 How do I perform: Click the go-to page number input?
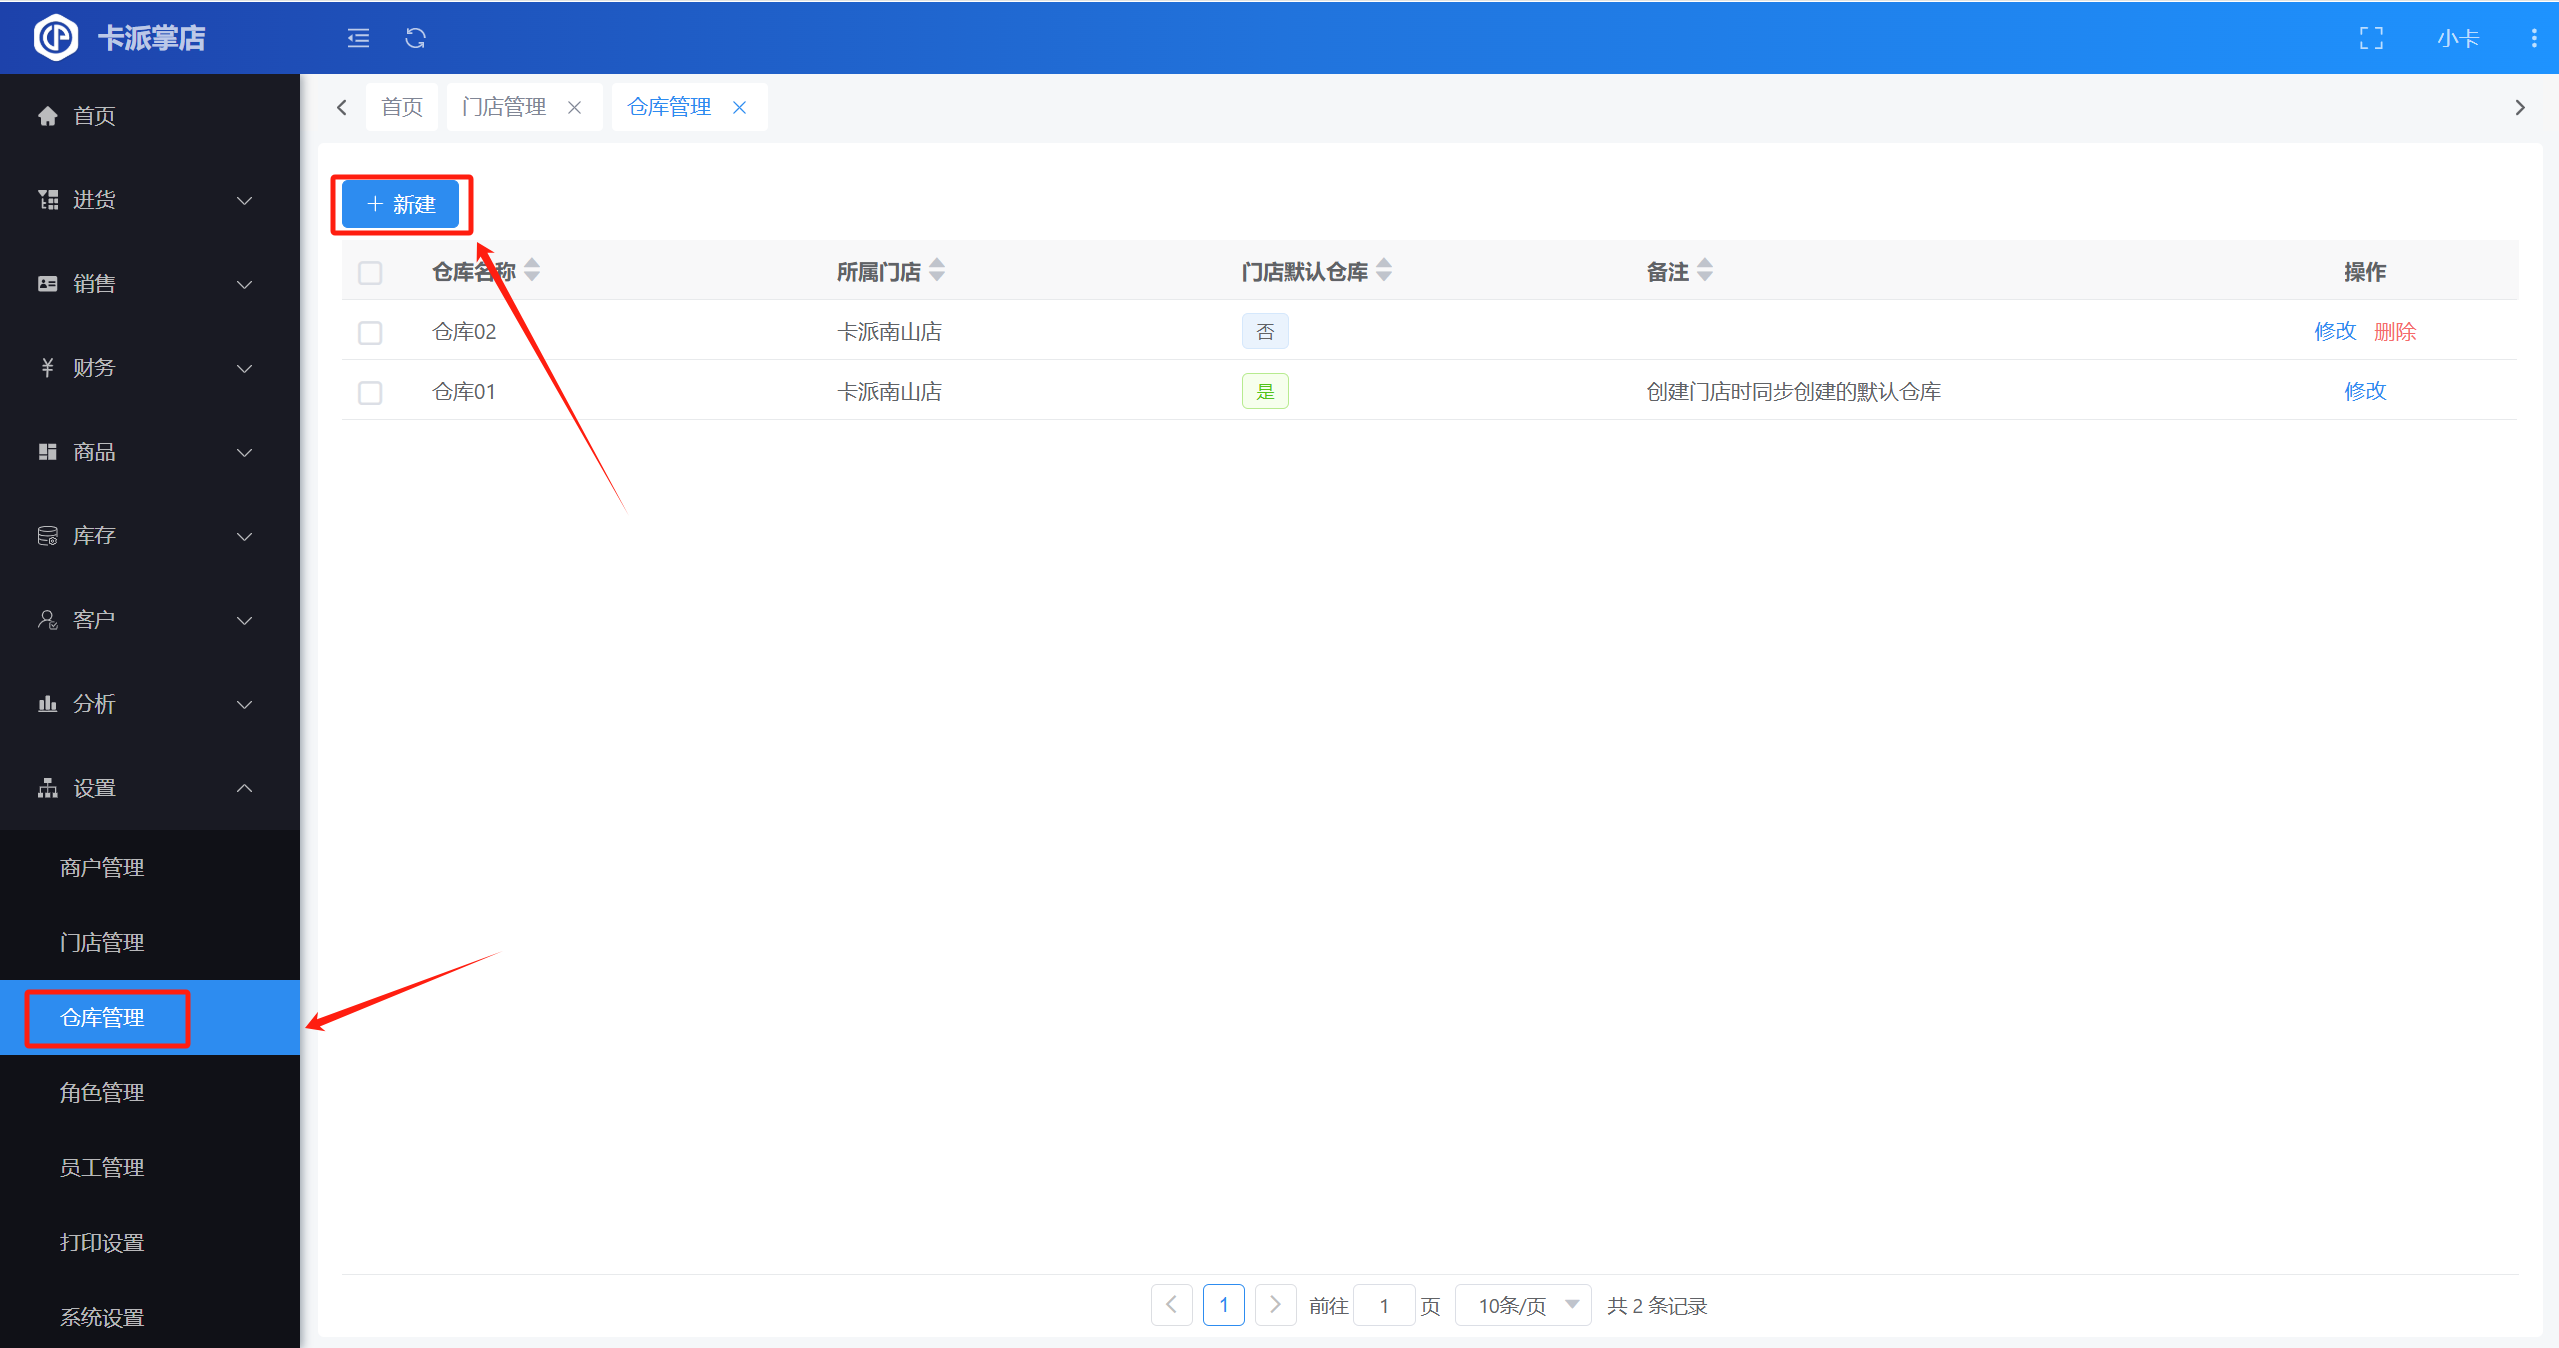1383,1305
